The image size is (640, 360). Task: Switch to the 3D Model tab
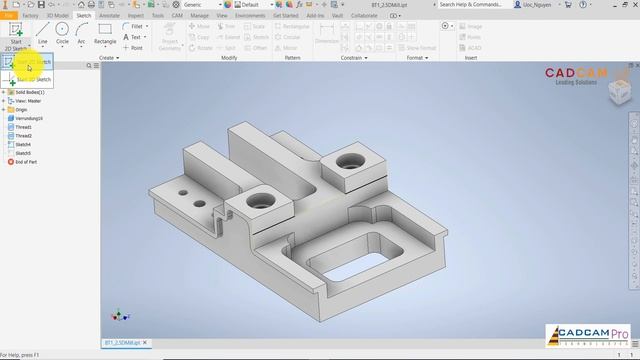coord(58,16)
